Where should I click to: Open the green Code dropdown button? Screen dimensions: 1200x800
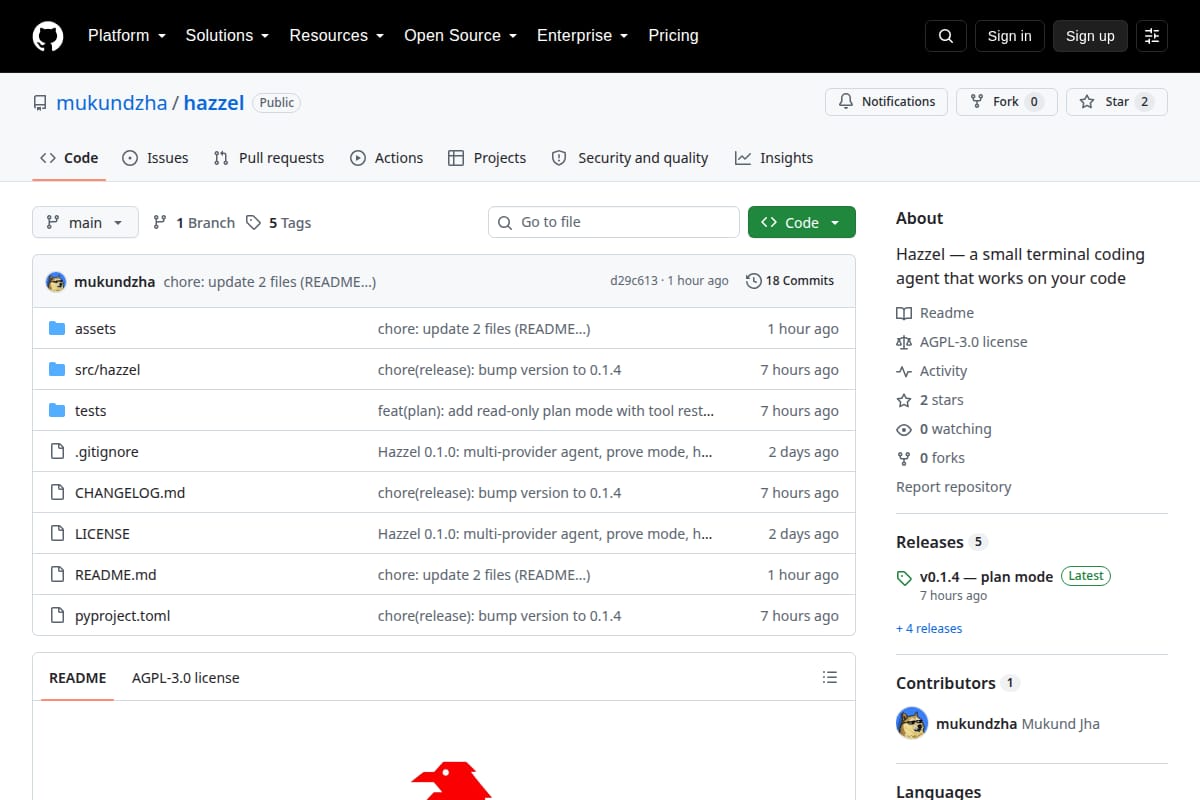click(x=802, y=222)
